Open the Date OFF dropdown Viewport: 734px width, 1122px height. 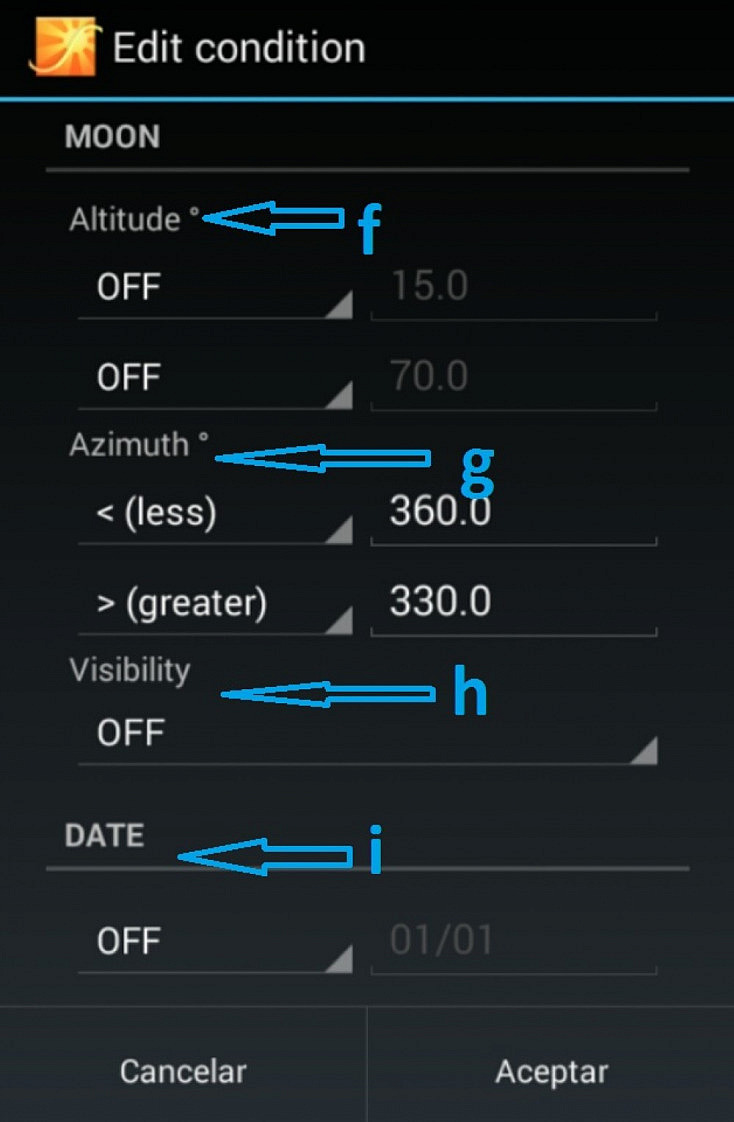tap(215, 942)
